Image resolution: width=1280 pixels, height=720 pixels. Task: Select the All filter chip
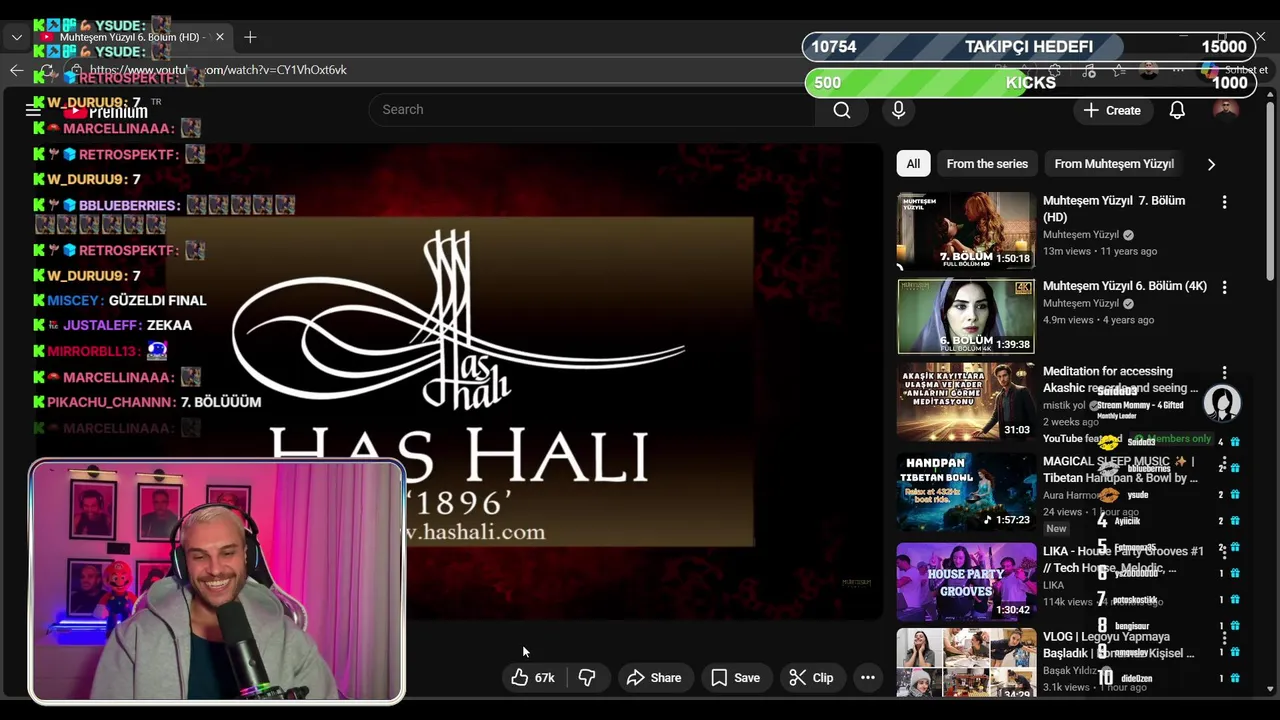[x=913, y=164]
